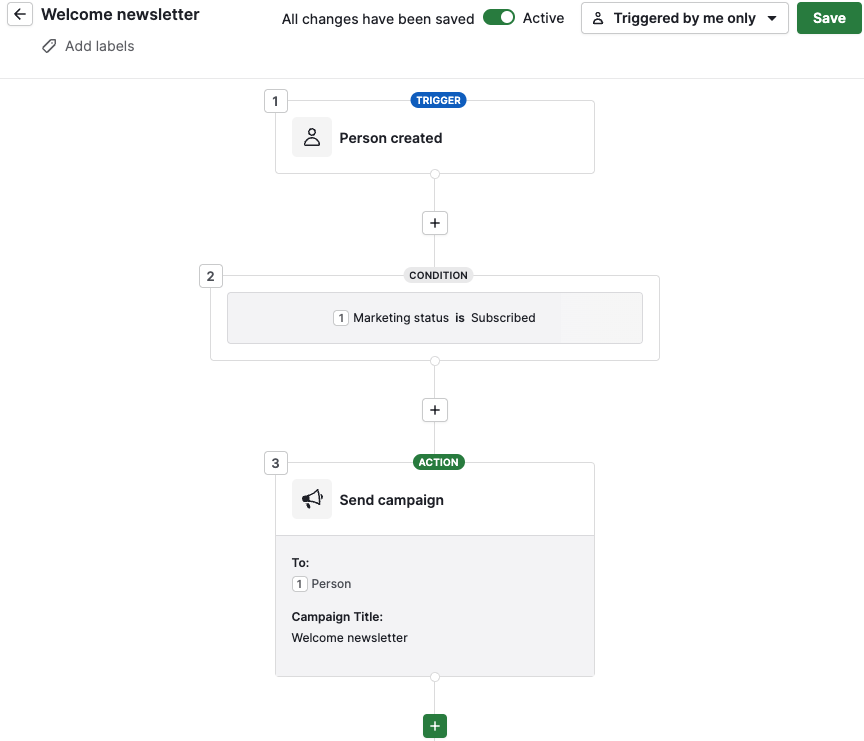This screenshot has width=864, height=741.
Task: Click the tag icon next to Add labels
Action: 49,45
